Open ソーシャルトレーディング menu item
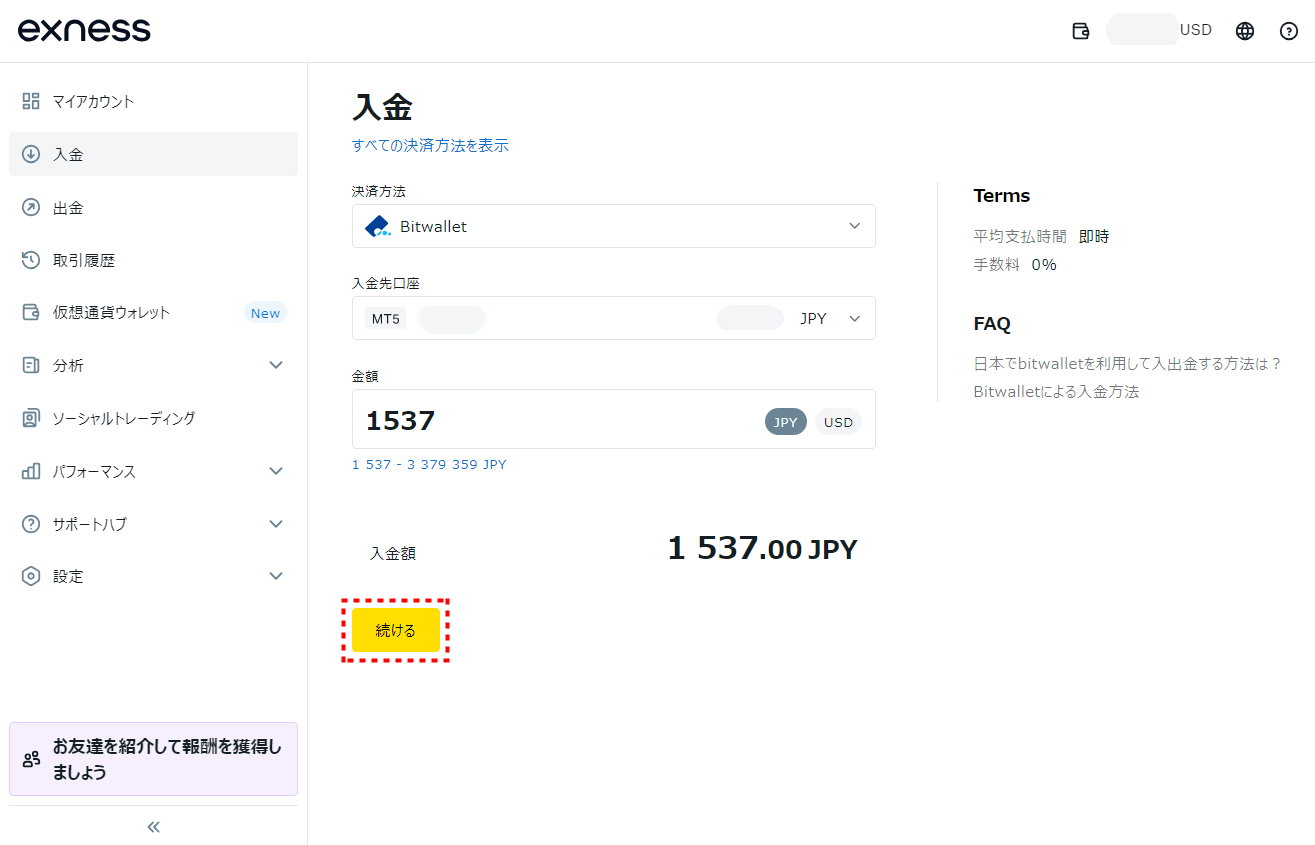The image size is (1315, 845). [x=153, y=418]
